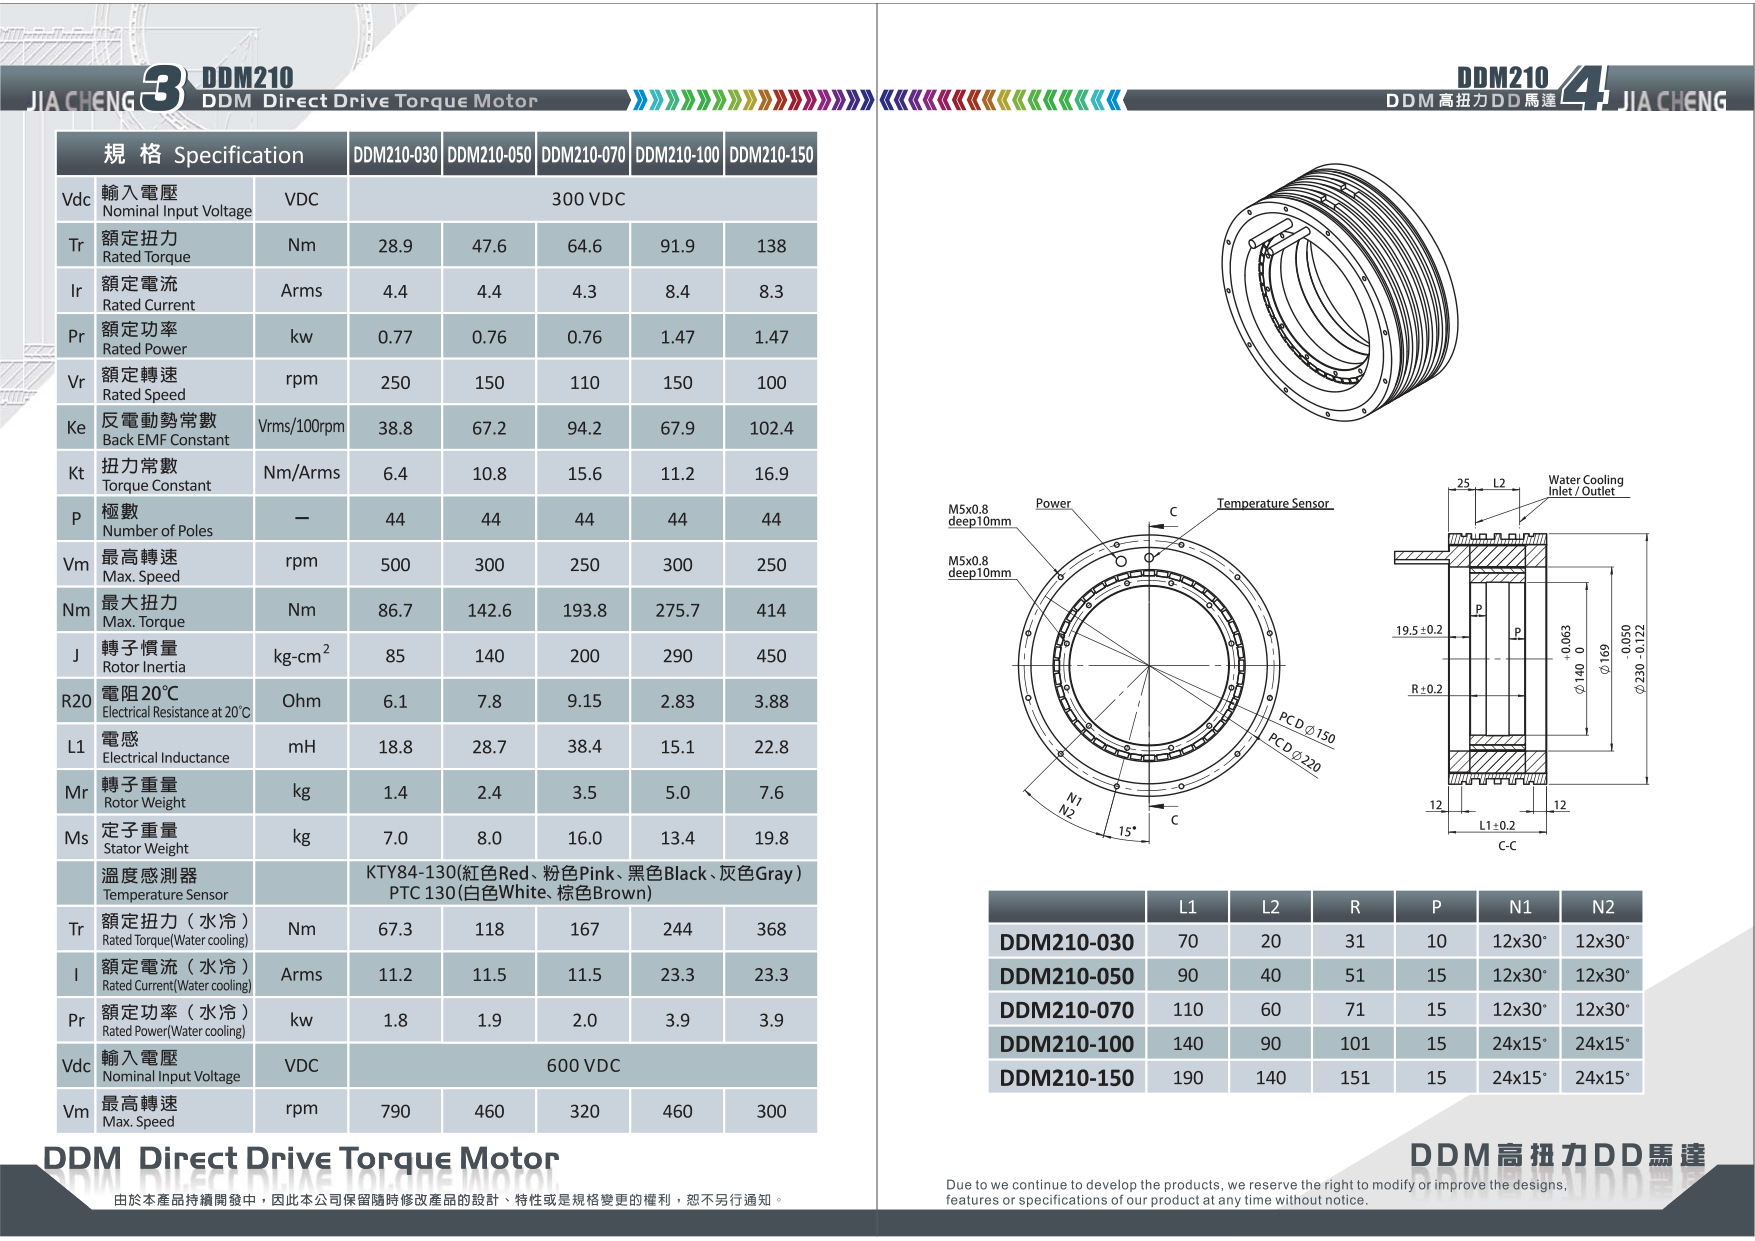Click the L1 dimension column header
The image size is (1755, 1241).
tap(1187, 907)
